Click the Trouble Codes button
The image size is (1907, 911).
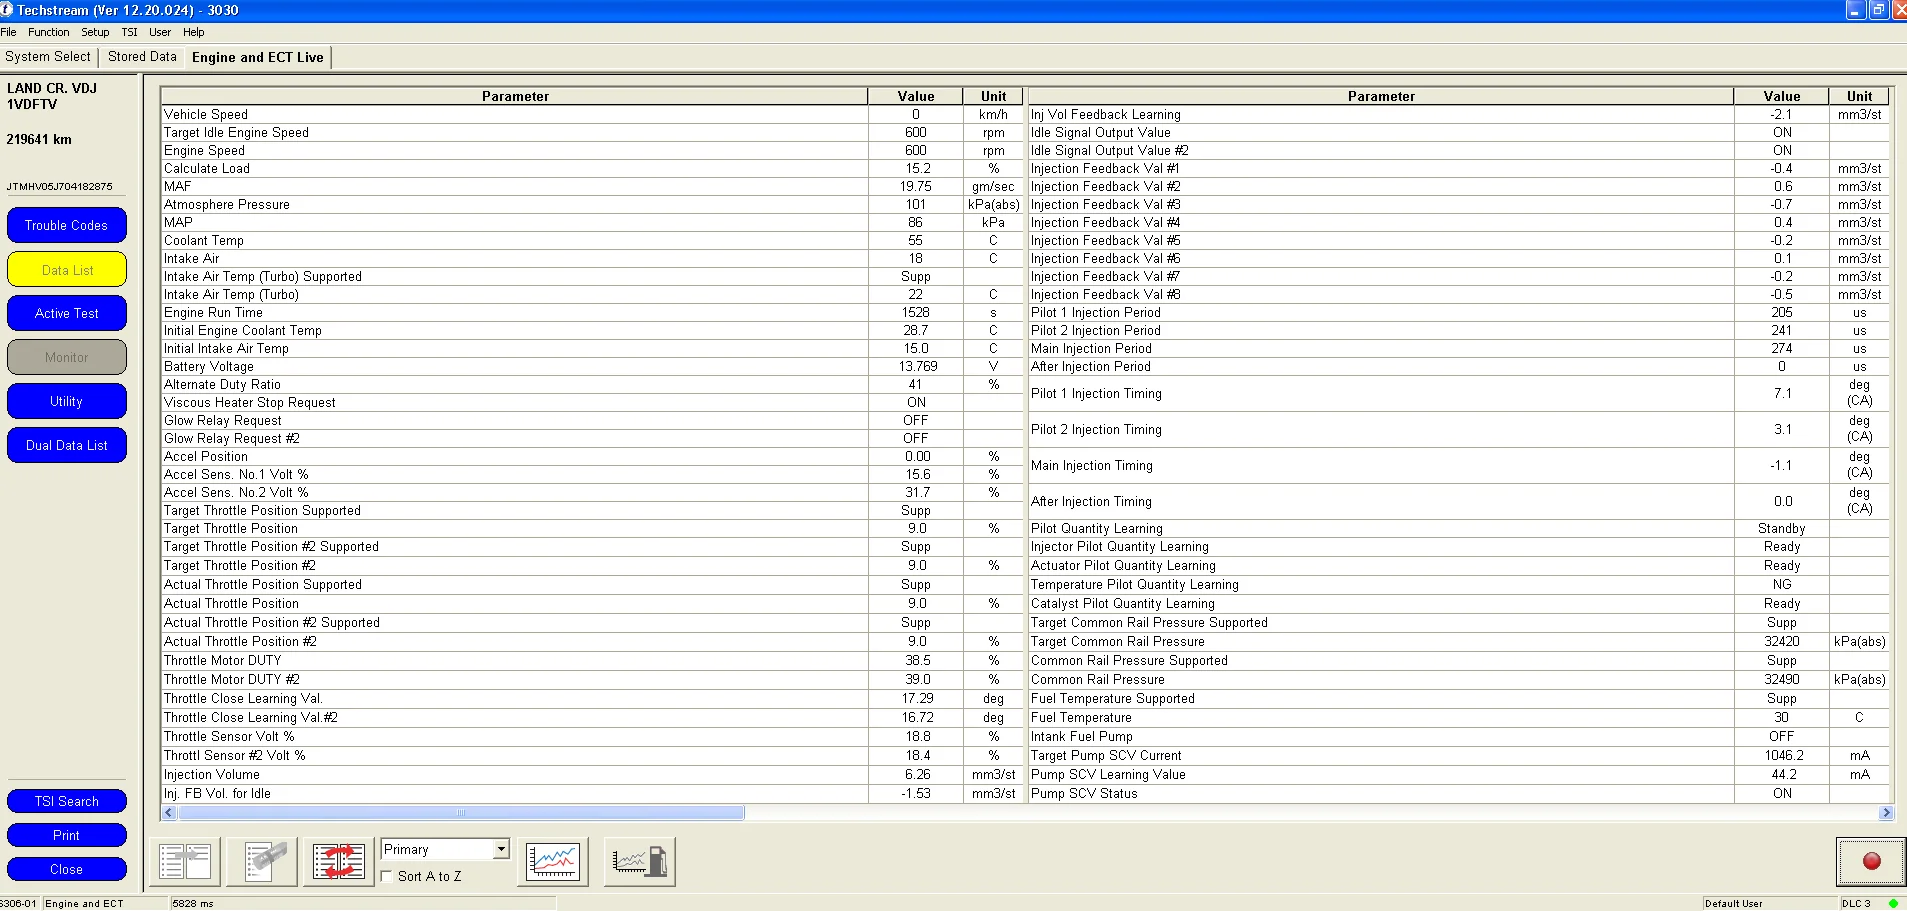pyautogui.click(x=67, y=225)
